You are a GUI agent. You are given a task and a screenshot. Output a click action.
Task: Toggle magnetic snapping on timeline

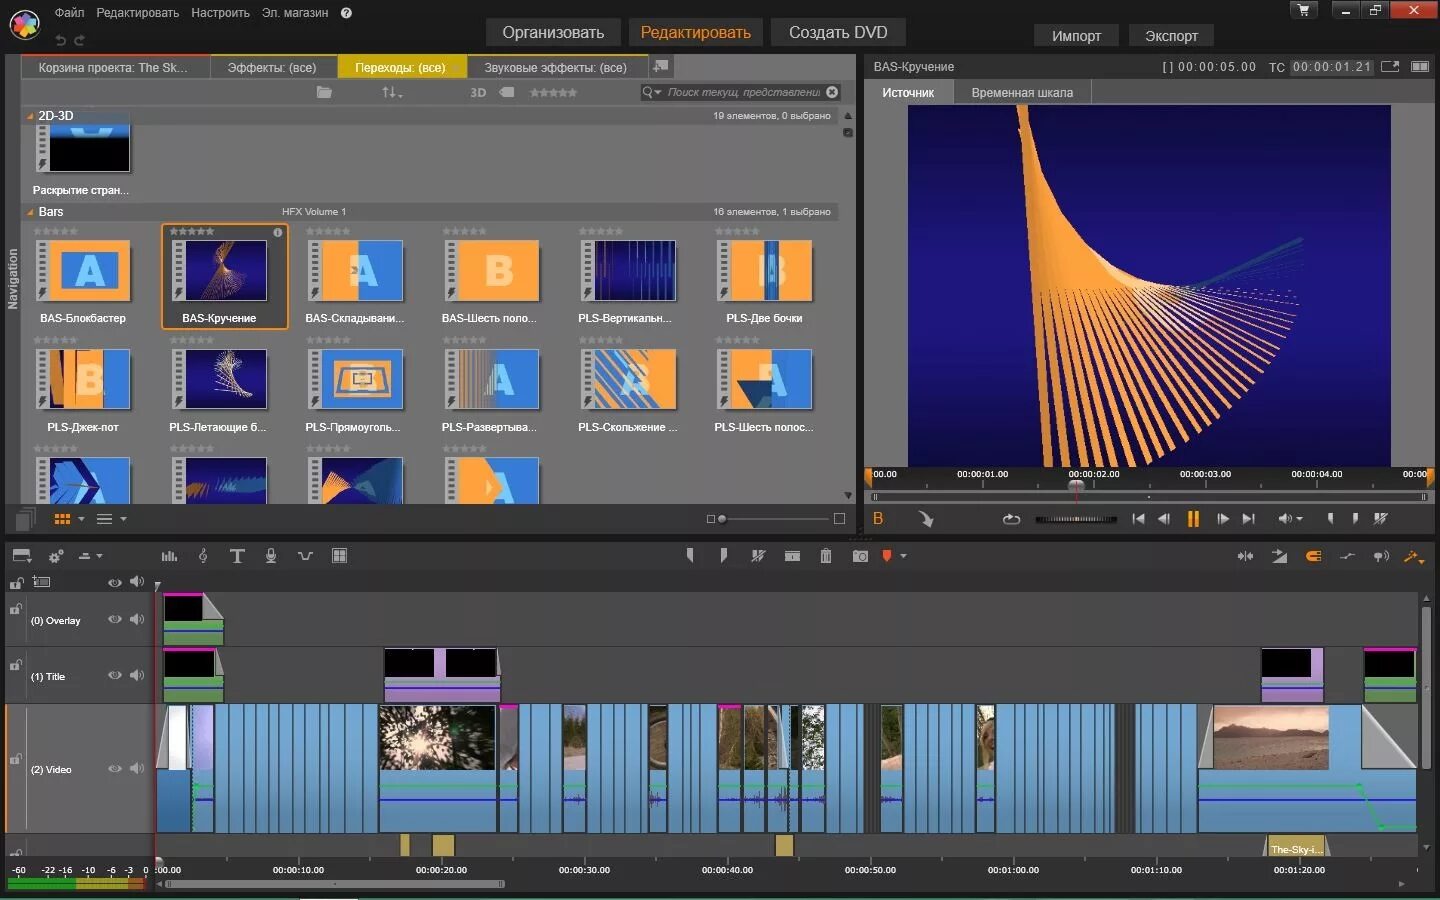(x=1313, y=556)
